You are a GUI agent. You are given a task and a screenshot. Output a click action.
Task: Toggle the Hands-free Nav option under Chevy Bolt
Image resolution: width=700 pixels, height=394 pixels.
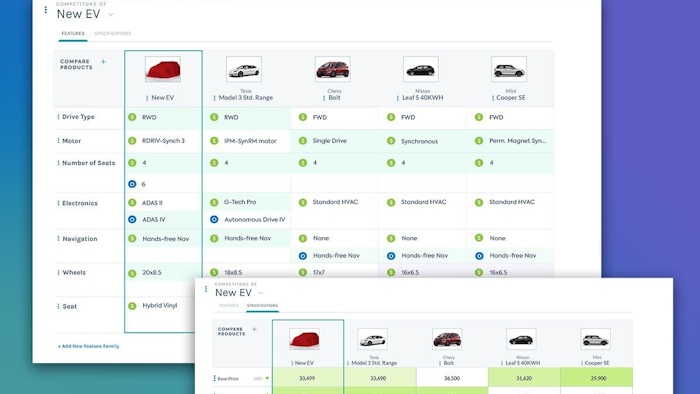(303, 256)
